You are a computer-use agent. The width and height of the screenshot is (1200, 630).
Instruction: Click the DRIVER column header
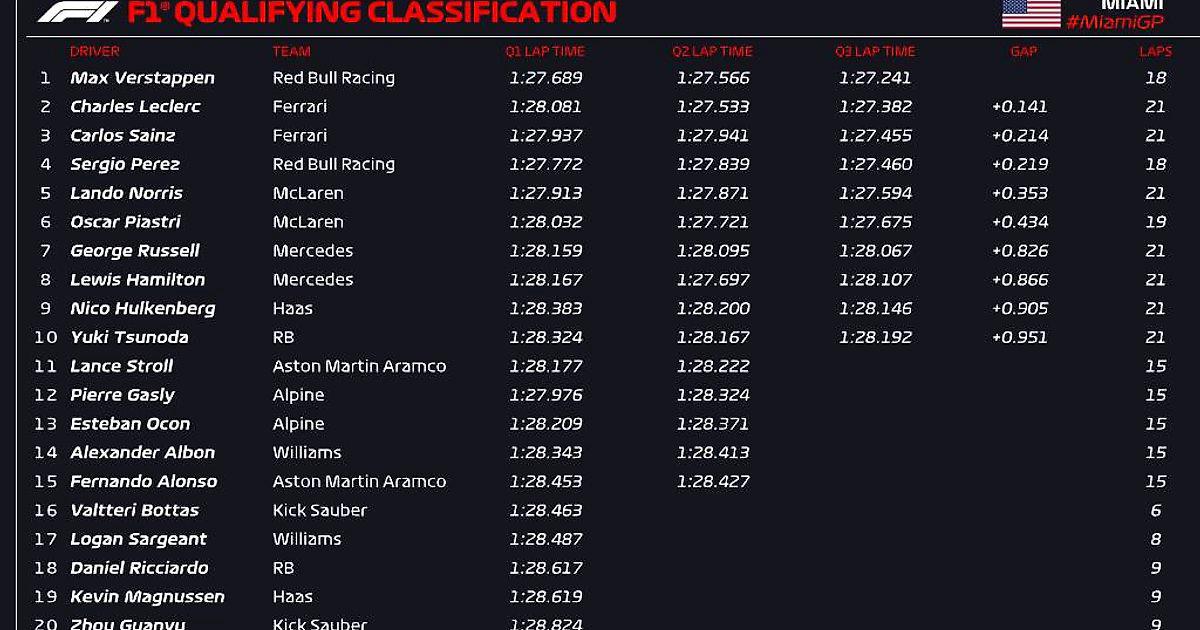coord(95,51)
